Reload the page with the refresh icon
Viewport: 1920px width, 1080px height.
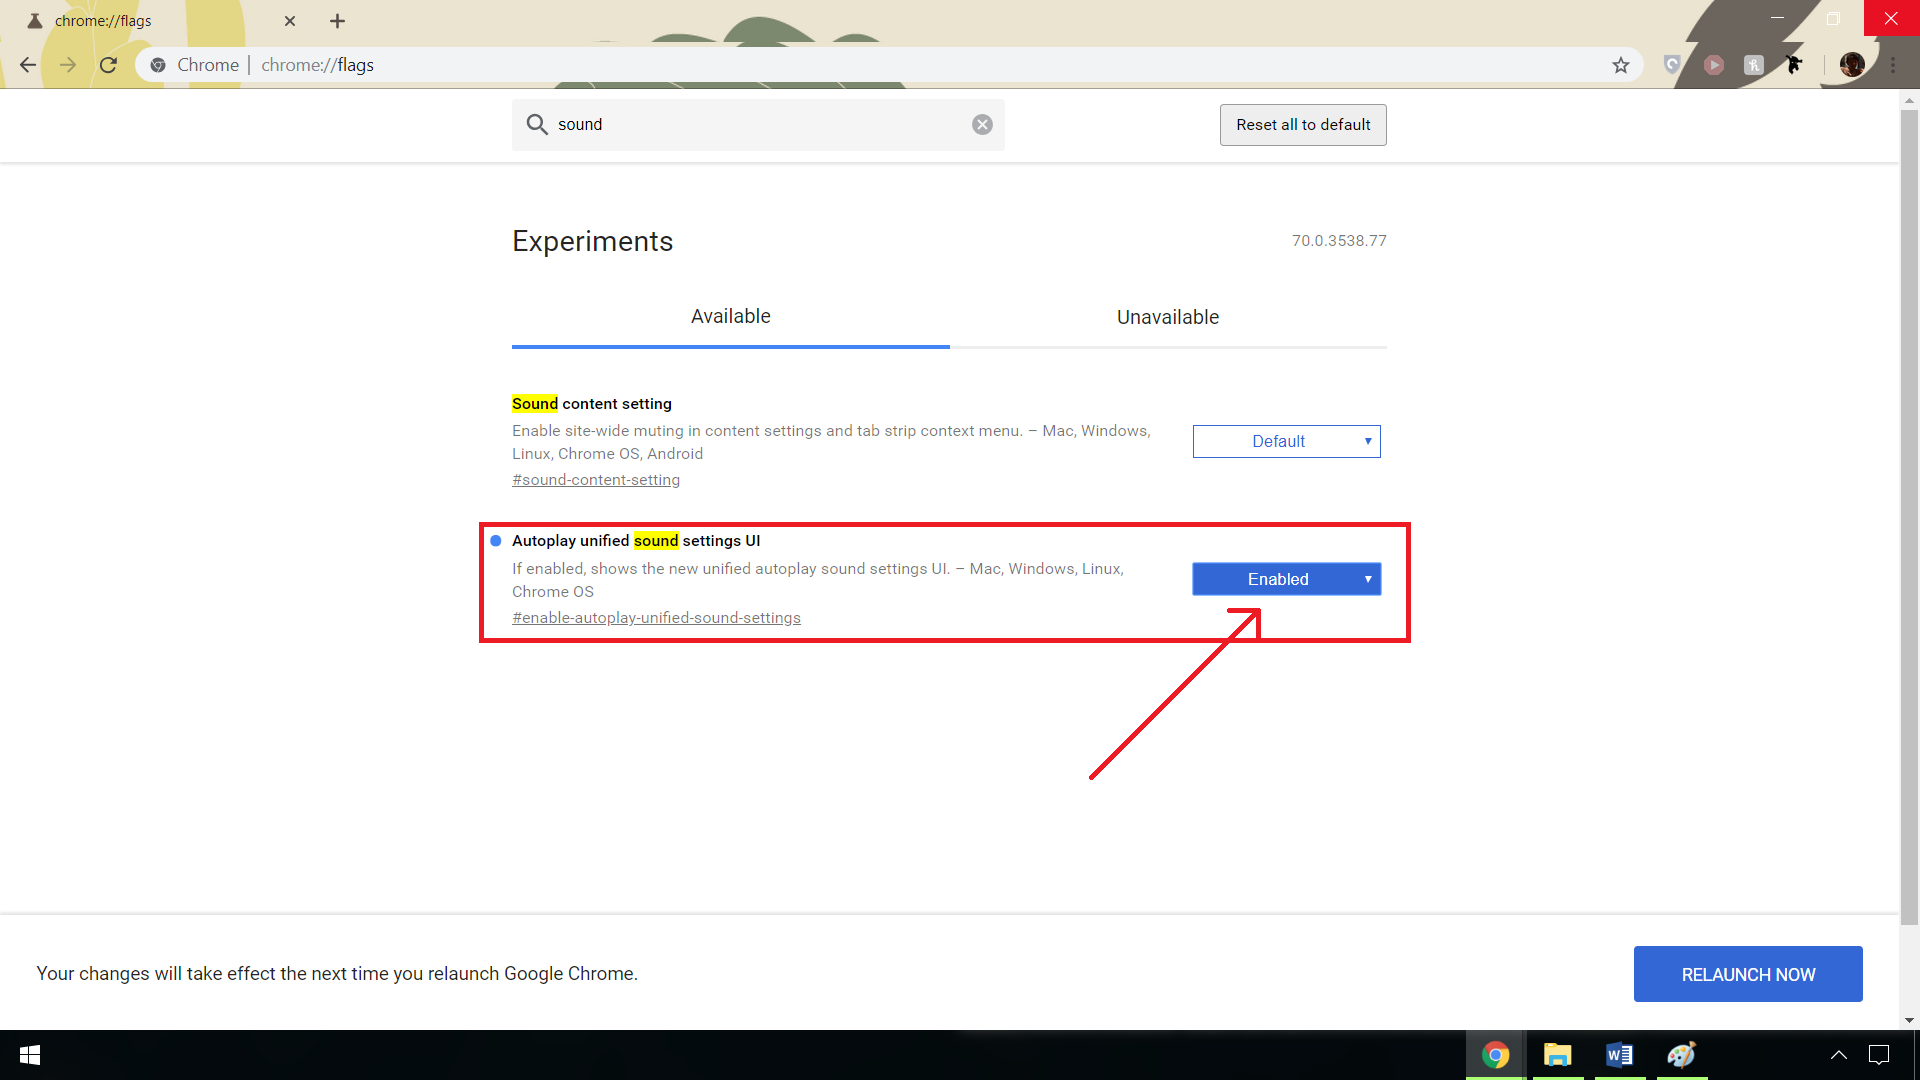point(108,65)
